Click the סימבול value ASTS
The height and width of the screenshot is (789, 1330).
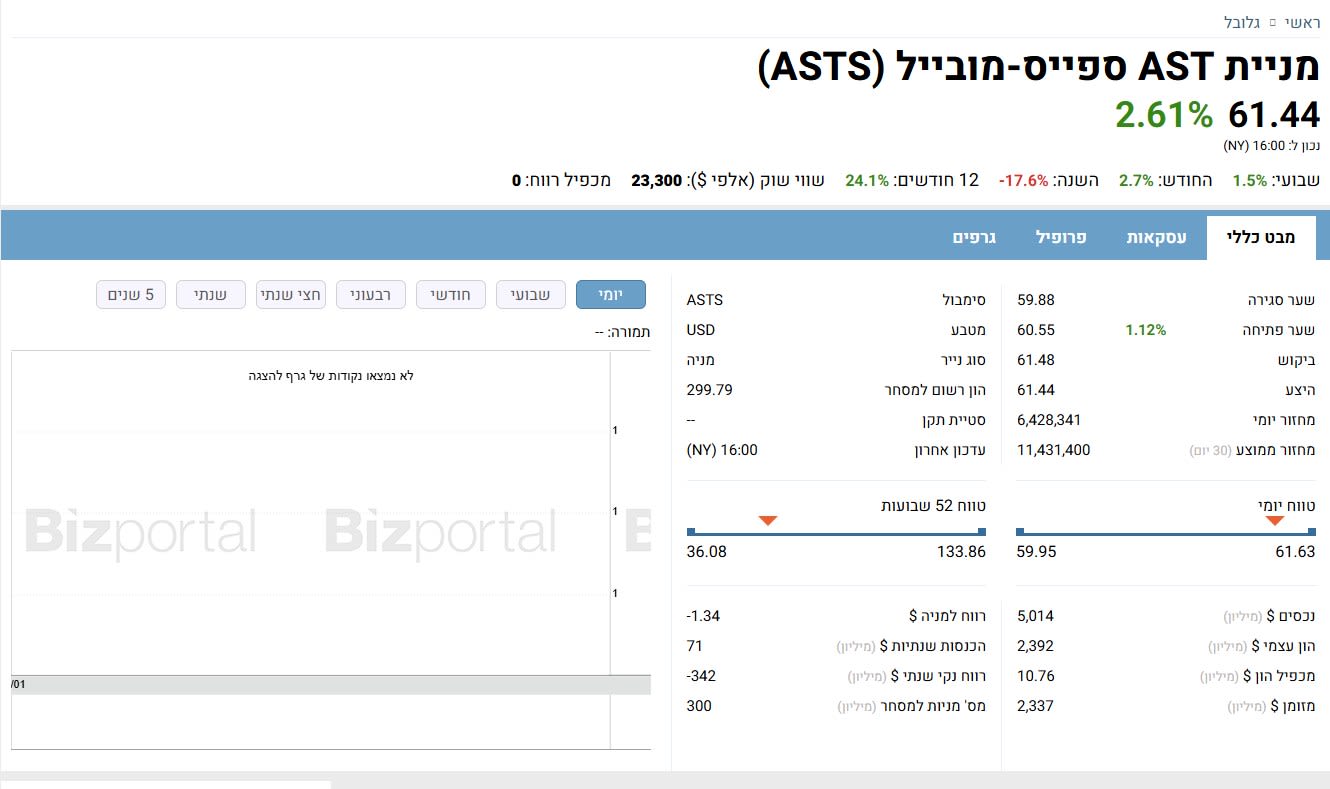click(705, 300)
